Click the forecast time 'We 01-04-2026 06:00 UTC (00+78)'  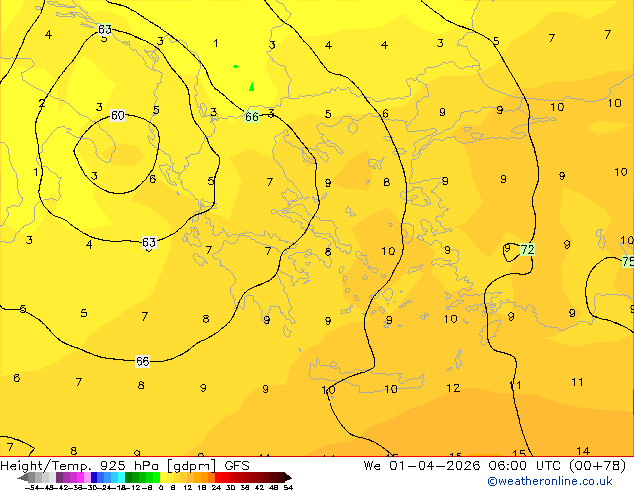495,466
